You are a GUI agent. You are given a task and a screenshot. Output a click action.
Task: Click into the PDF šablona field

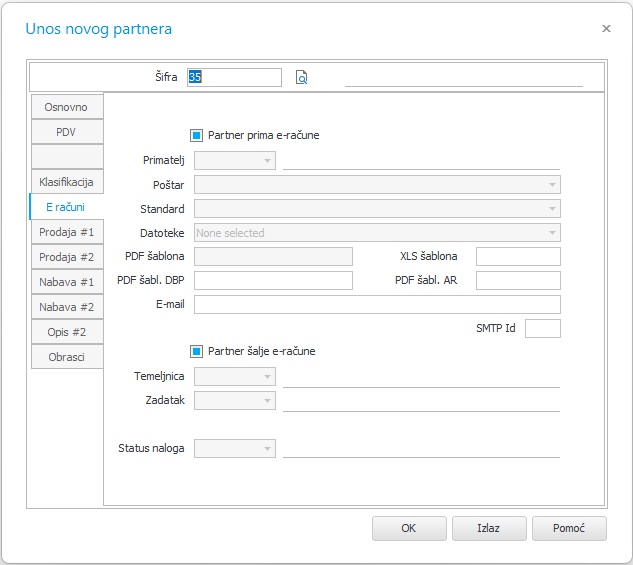[273, 257]
